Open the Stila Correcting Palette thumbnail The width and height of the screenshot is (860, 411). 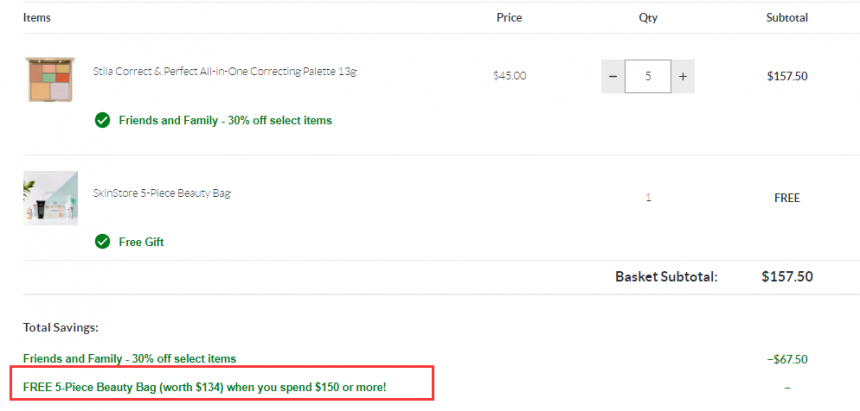50,79
